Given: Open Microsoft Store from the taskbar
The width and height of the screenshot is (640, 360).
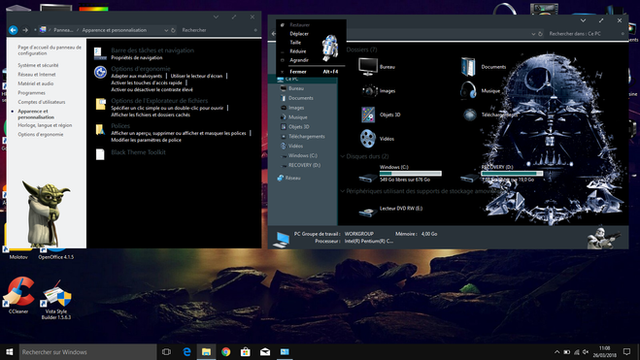Looking at the screenshot, I should coord(245,352).
